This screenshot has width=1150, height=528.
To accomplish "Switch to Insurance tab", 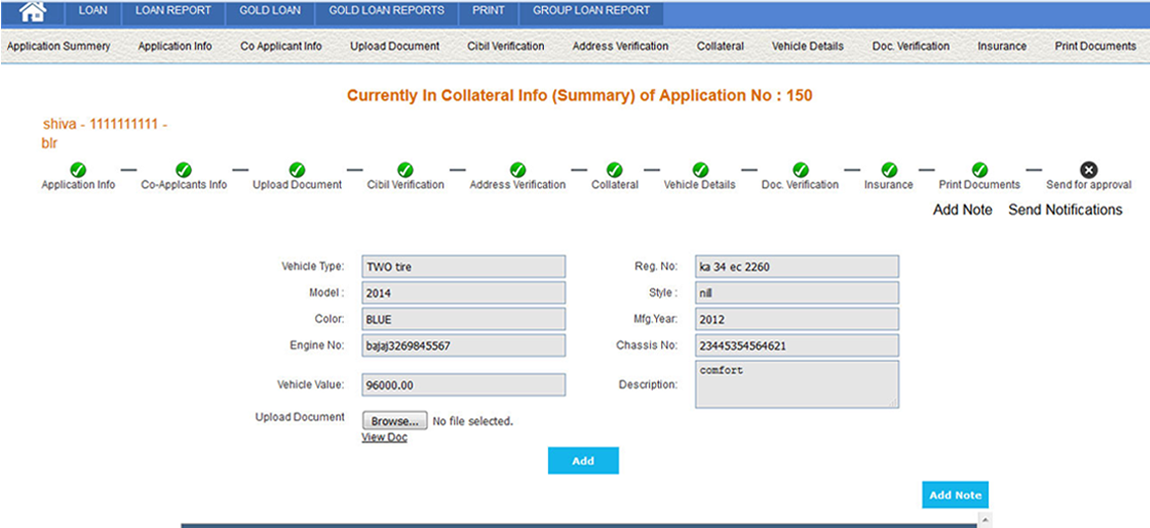I will (1002, 46).
